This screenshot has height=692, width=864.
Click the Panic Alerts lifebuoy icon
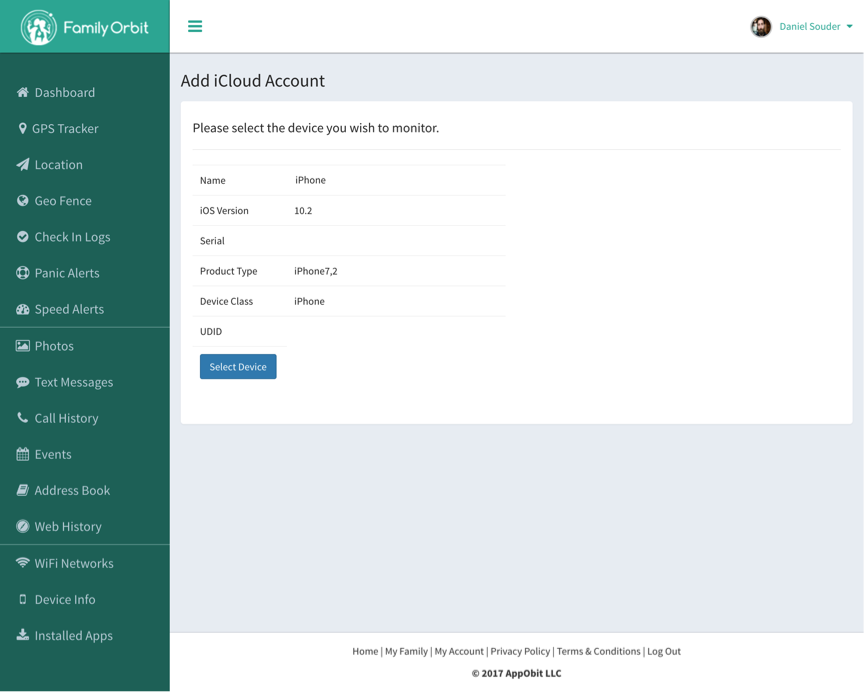(23, 273)
